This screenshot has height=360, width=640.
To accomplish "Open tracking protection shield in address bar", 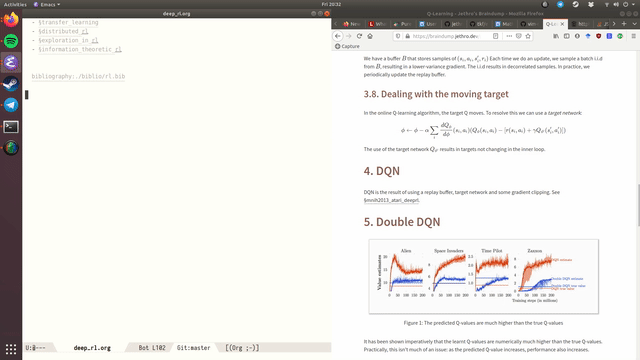I will (x=398, y=36).
